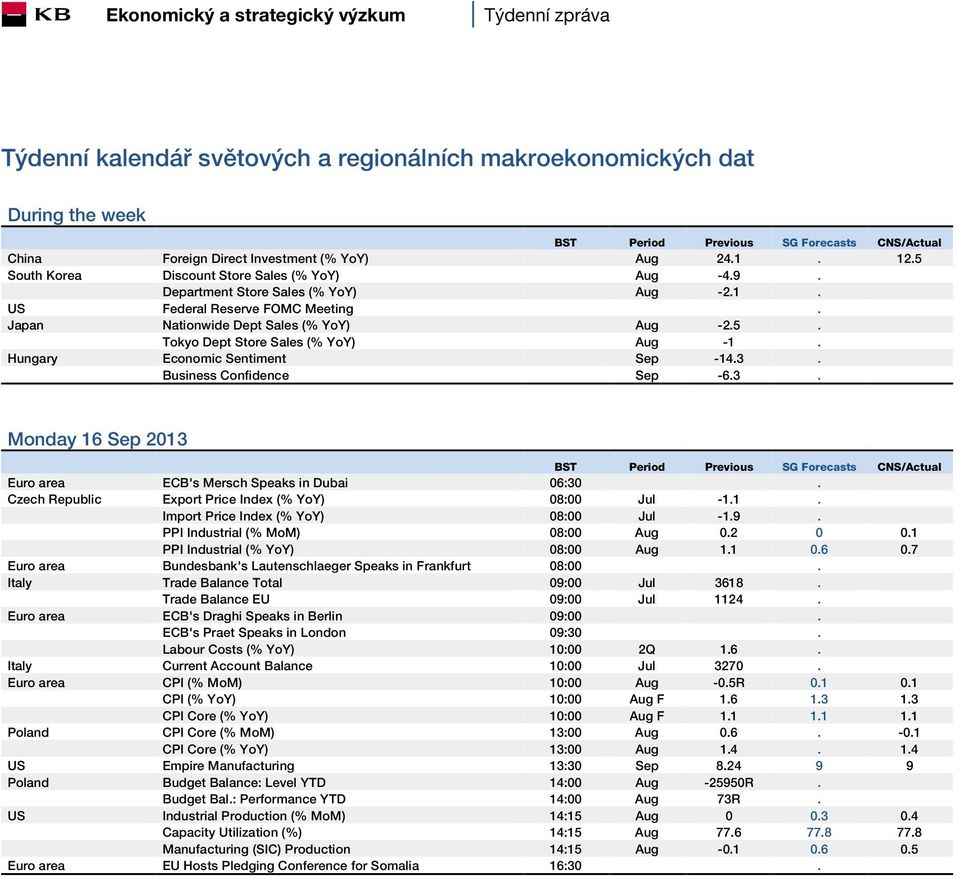Viewport: 960px width, 878px height.
Task: Click 'Manufacturing (SIC) Production' entry
Action: [x=256, y=849]
